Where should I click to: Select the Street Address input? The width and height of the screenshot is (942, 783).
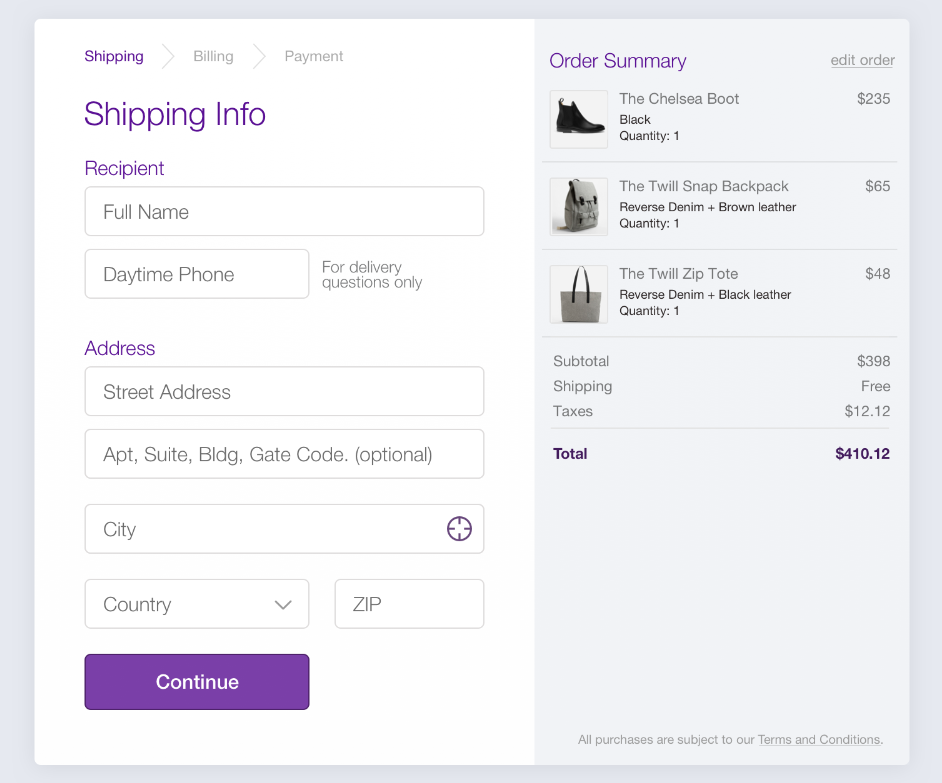click(284, 392)
